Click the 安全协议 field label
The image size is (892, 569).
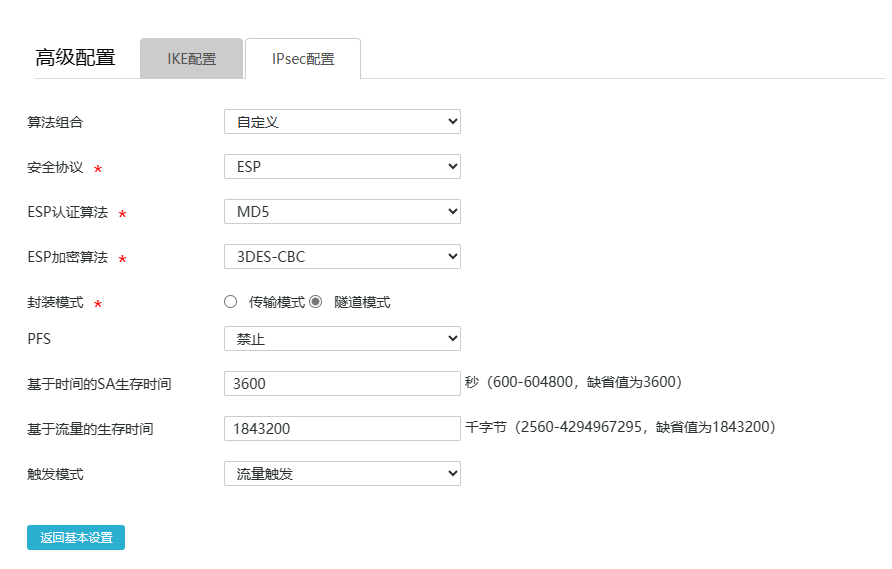[55, 167]
